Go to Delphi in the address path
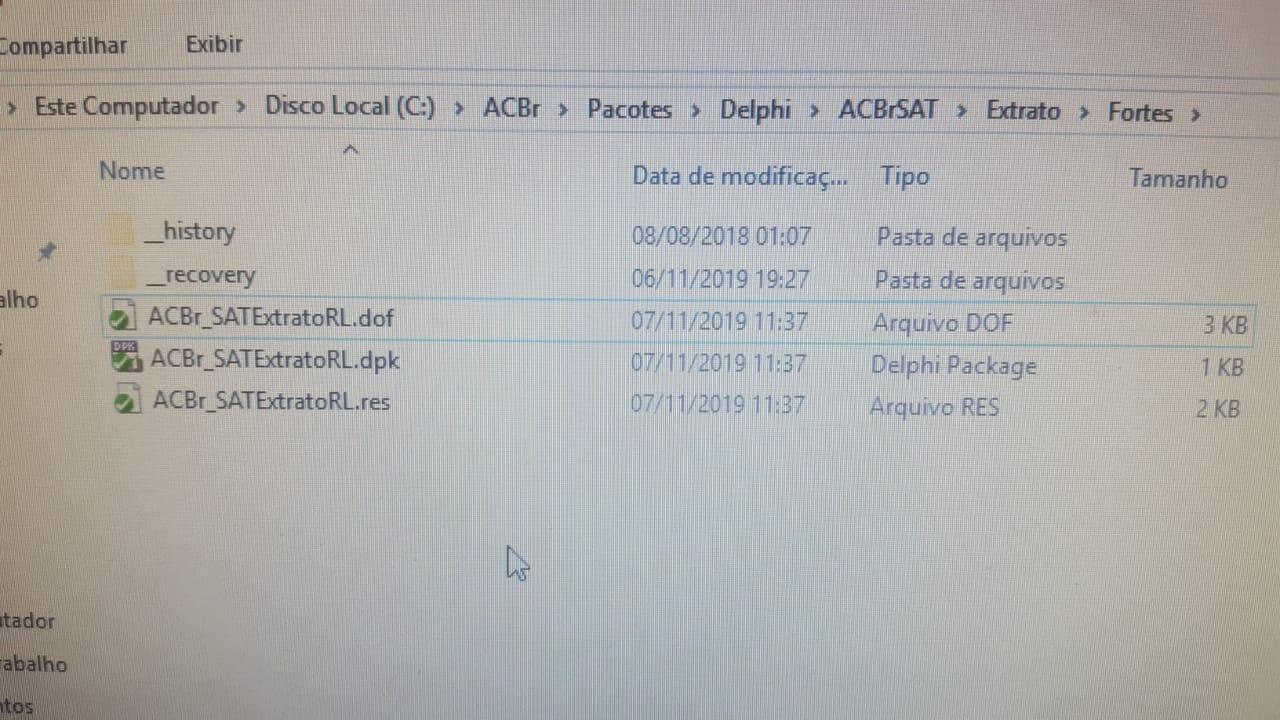The image size is (1280, 720). coord(755,110)
